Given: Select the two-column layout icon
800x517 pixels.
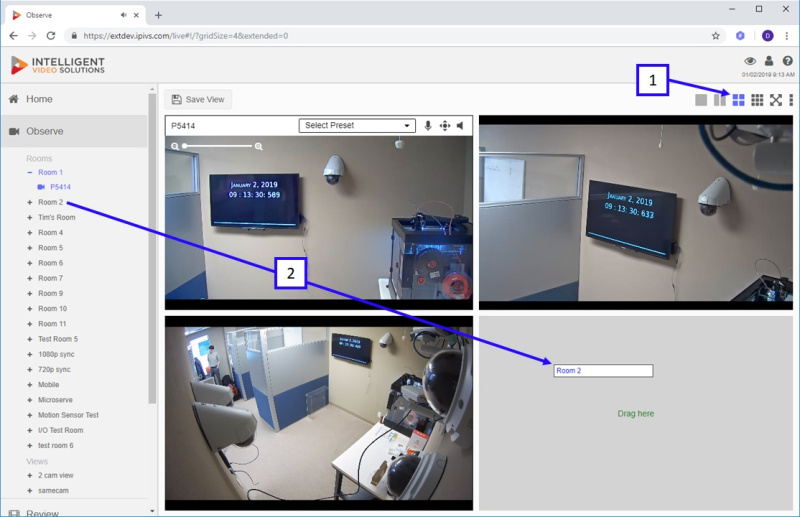Looking at the screenshot, I should tap(719, 100).
